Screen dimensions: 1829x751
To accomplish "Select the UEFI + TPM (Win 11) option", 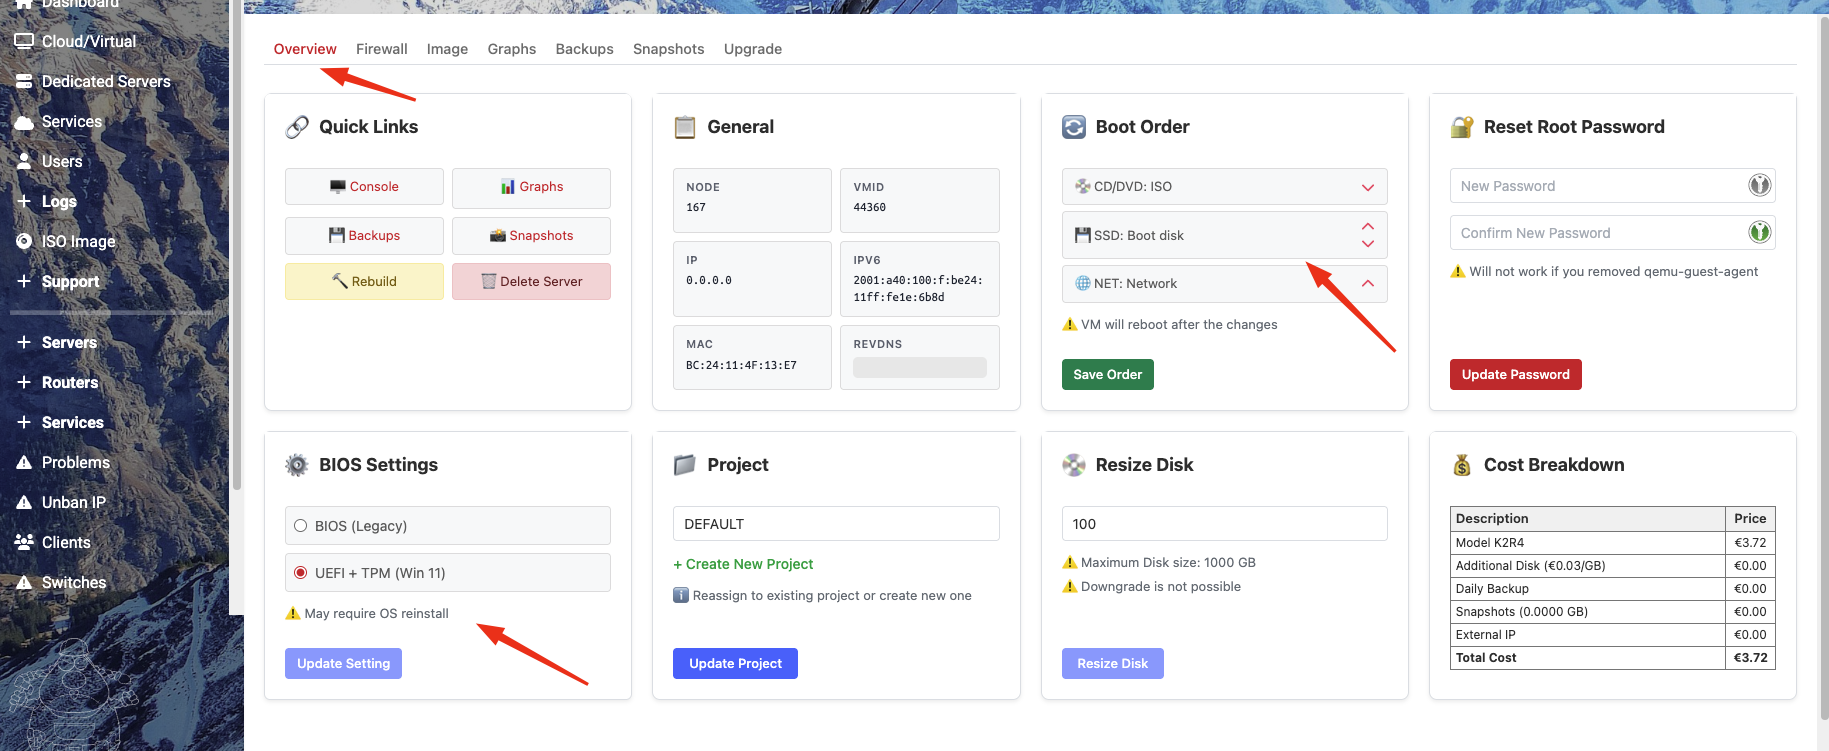I will pos(301,573).
